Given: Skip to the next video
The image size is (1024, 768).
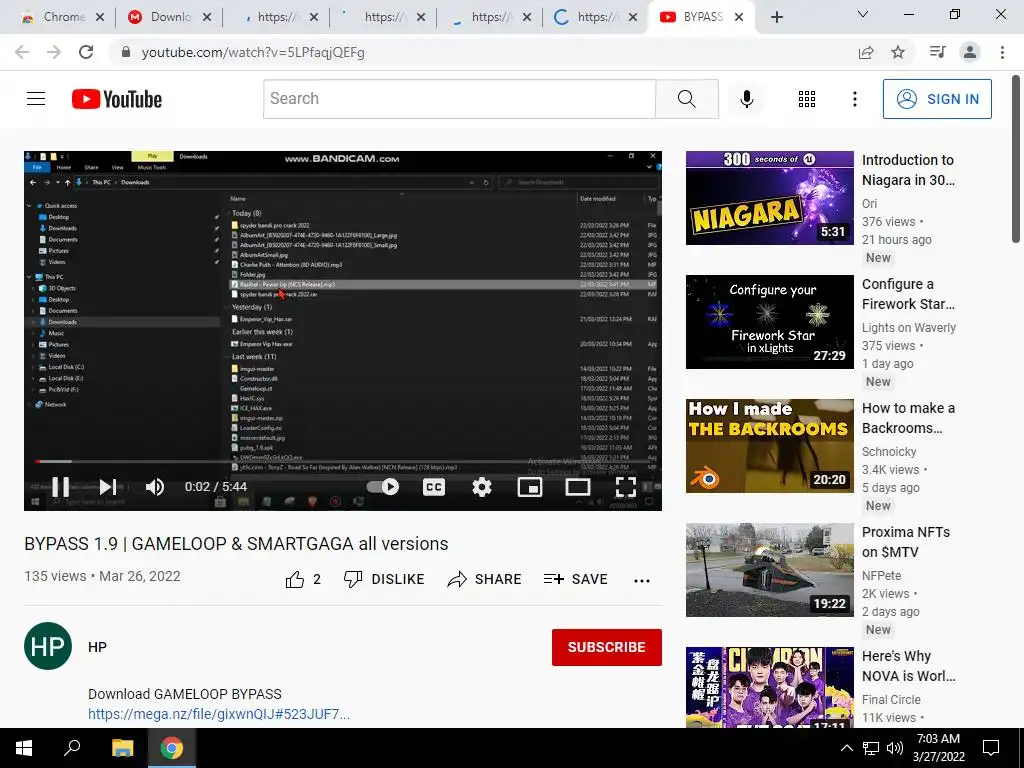Looking at the screenshot, I should coord(108,487).
